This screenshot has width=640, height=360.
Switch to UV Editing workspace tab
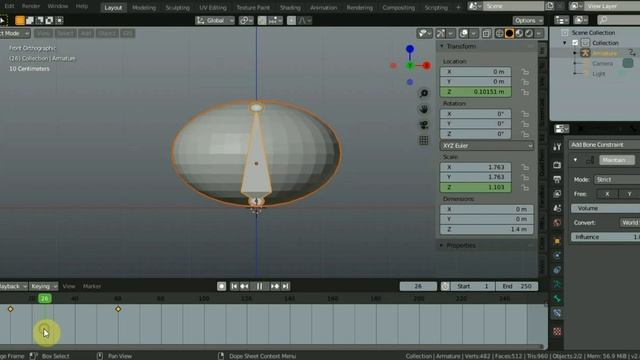pyautogui.click(x=213, y=7)
